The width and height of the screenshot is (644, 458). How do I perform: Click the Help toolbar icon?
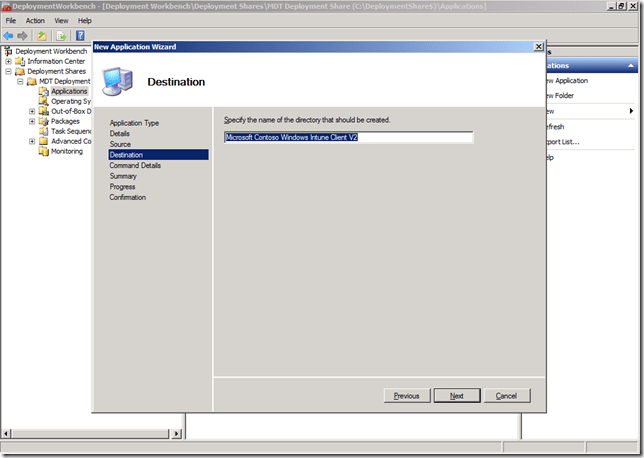point(80,36)
